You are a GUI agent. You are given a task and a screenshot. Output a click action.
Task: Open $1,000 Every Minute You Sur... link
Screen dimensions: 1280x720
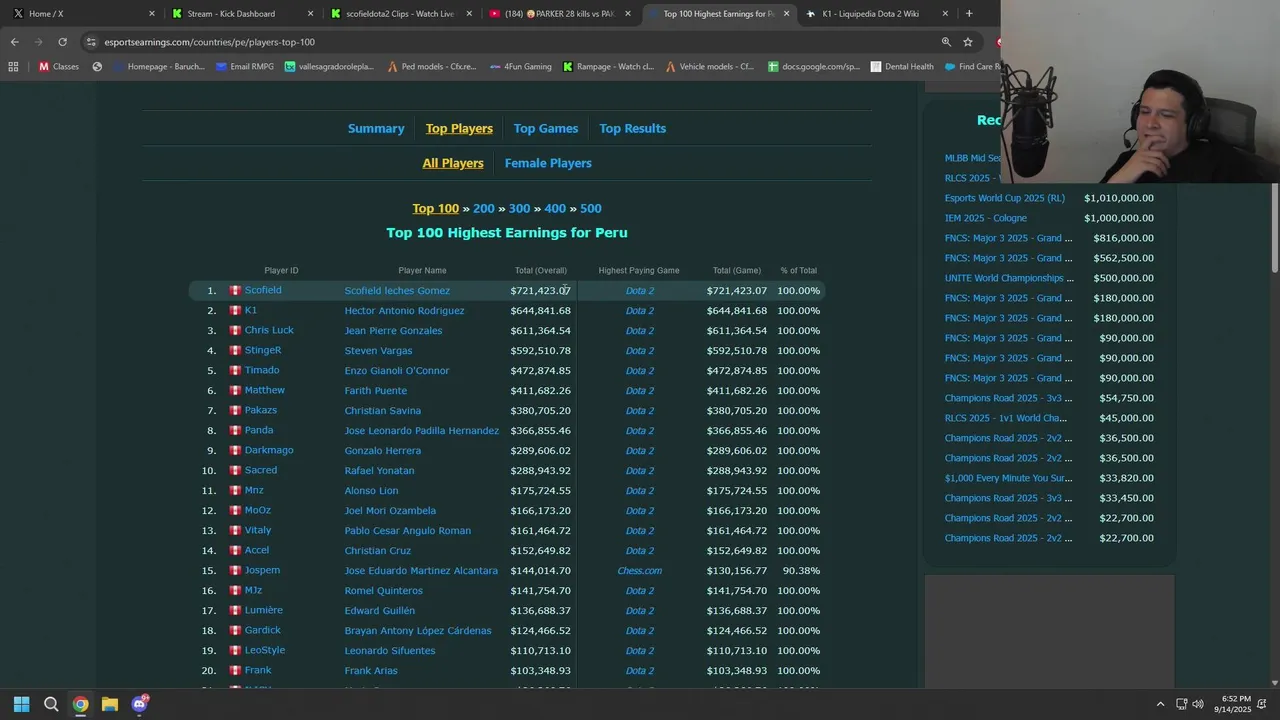point(1008,478)
